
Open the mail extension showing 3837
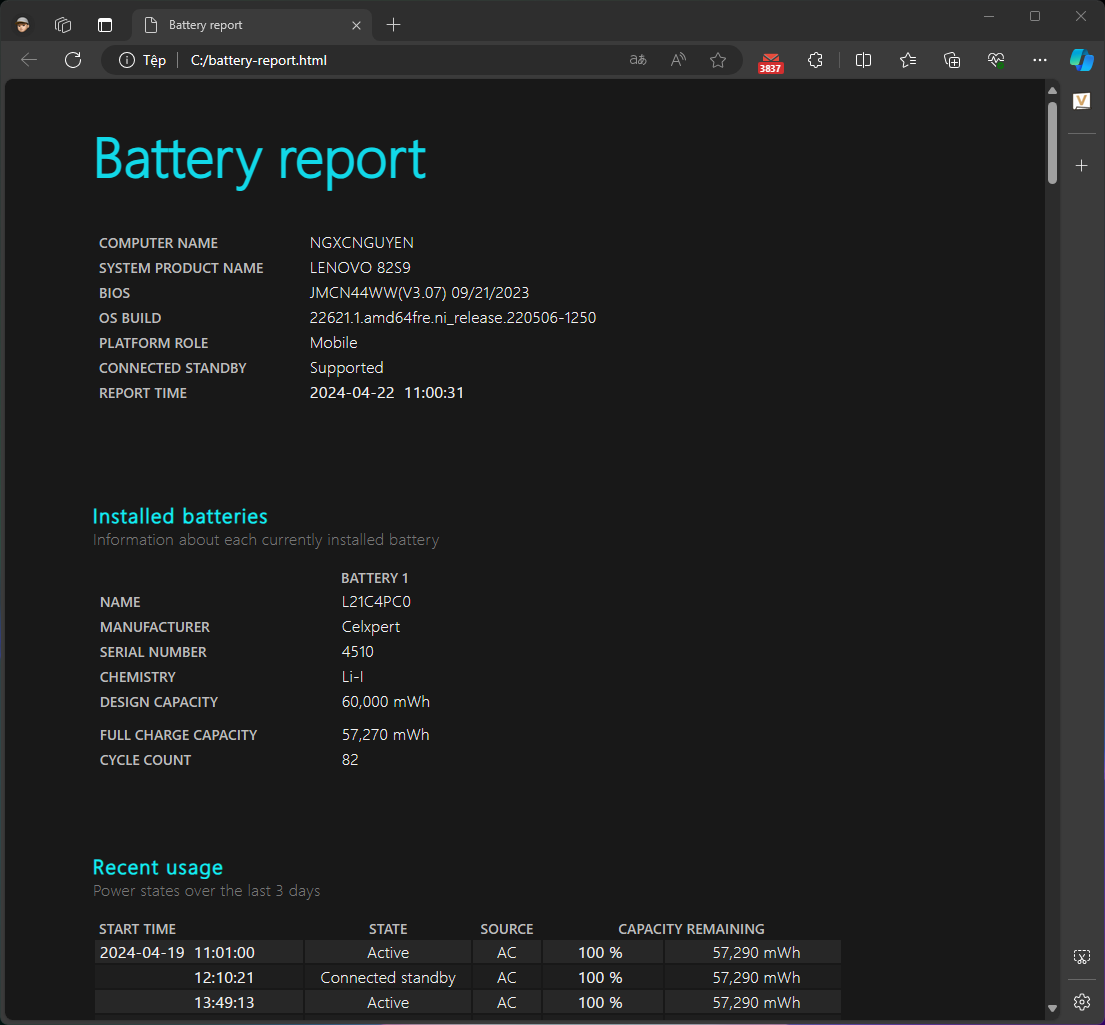pos(770,62)
